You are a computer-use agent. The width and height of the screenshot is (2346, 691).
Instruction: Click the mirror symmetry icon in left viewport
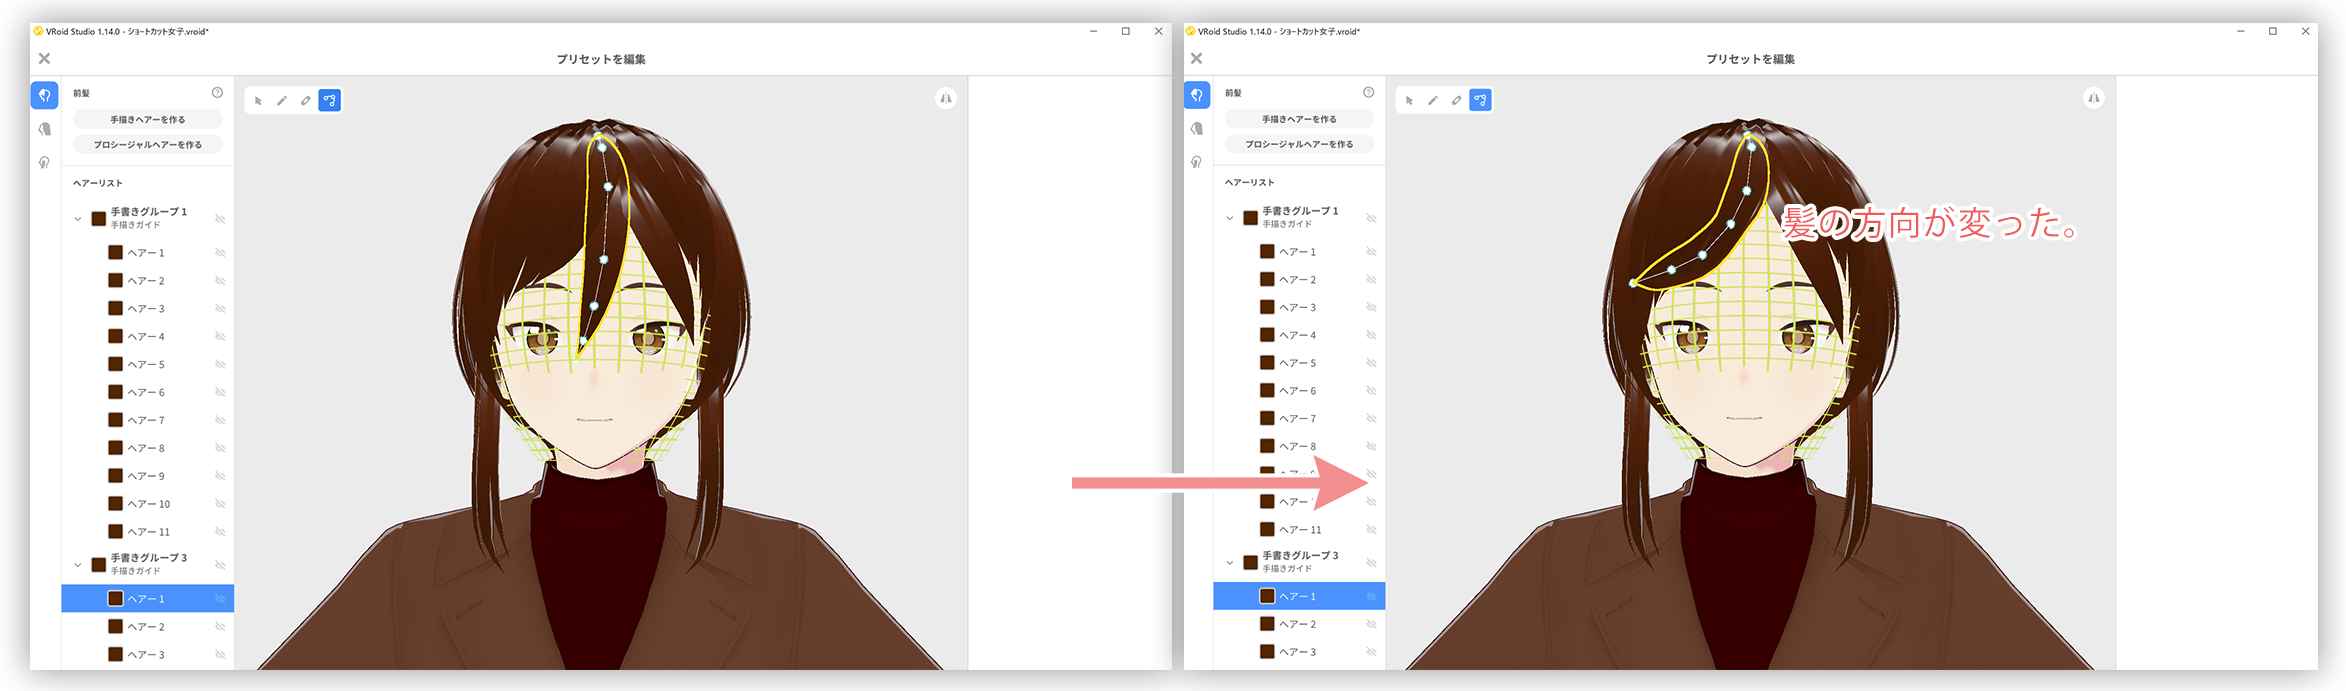tap(945, 98)
